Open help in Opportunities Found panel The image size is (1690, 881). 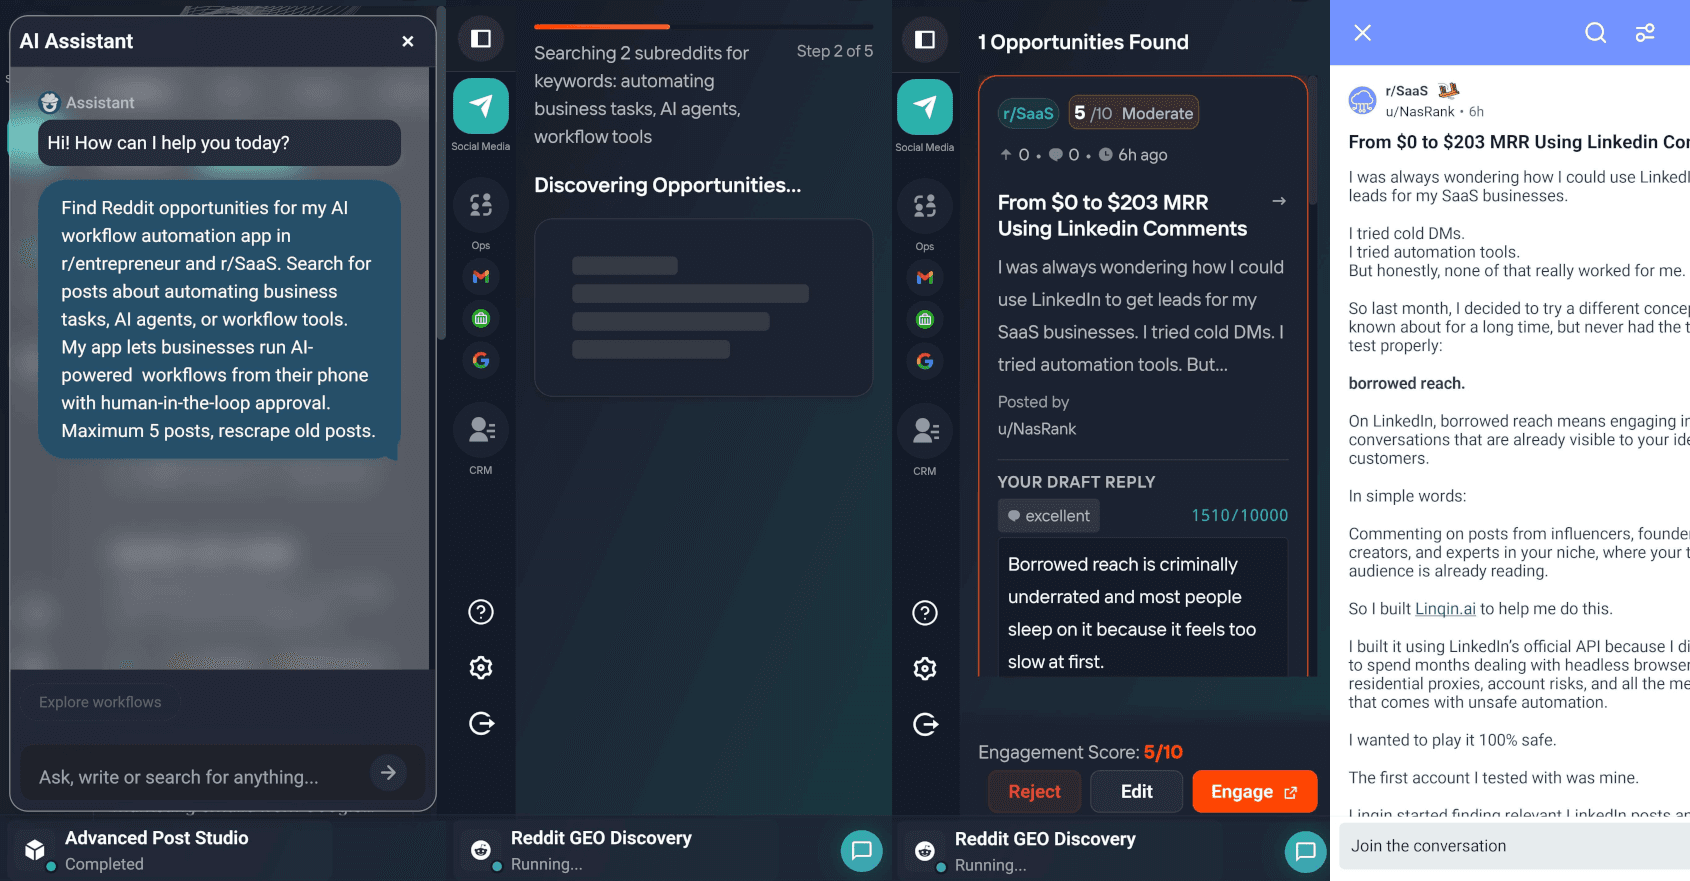point(925,613)
